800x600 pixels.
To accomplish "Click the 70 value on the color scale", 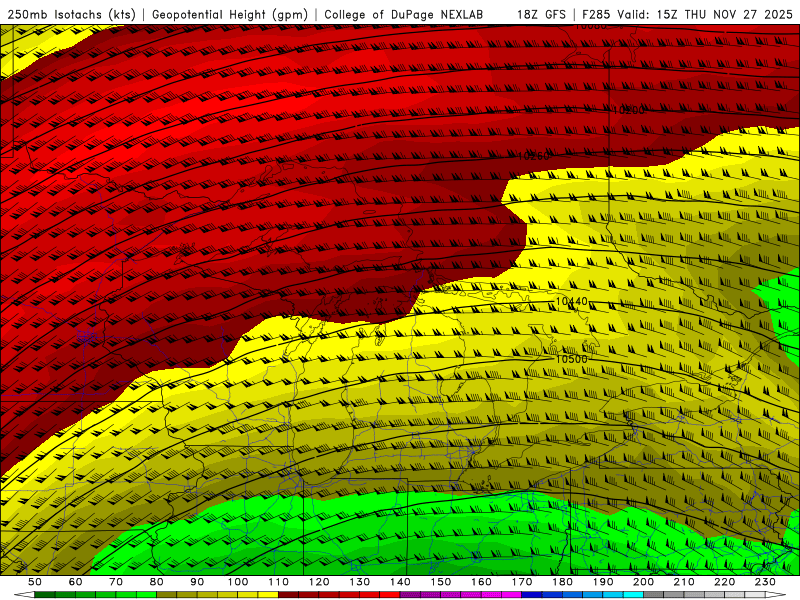I will pos(116,582).
